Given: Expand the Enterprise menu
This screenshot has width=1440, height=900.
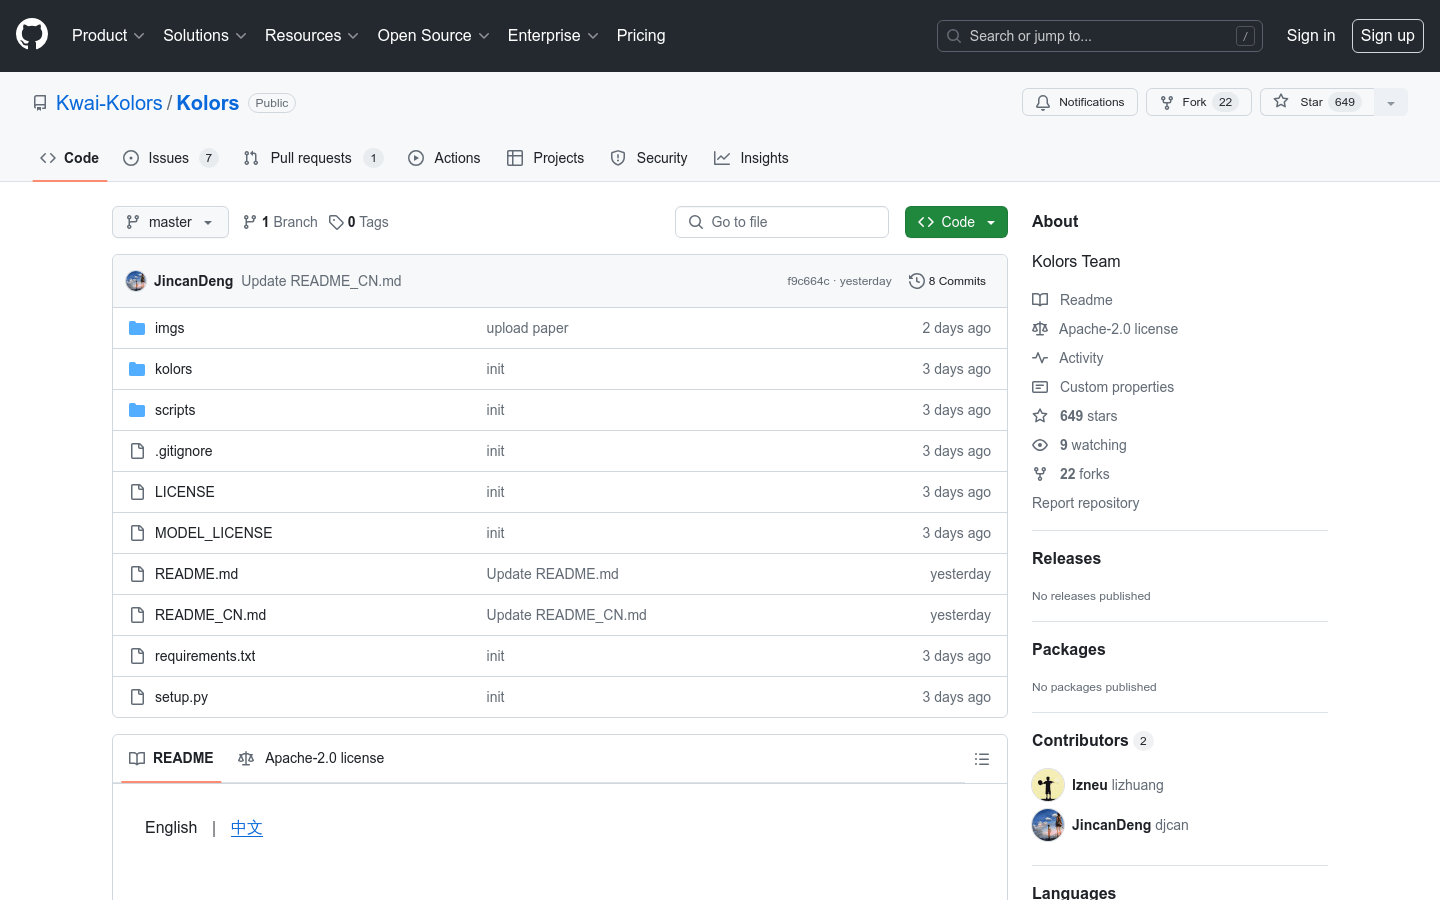Looking at the screenshot, I should pos(553,35).
